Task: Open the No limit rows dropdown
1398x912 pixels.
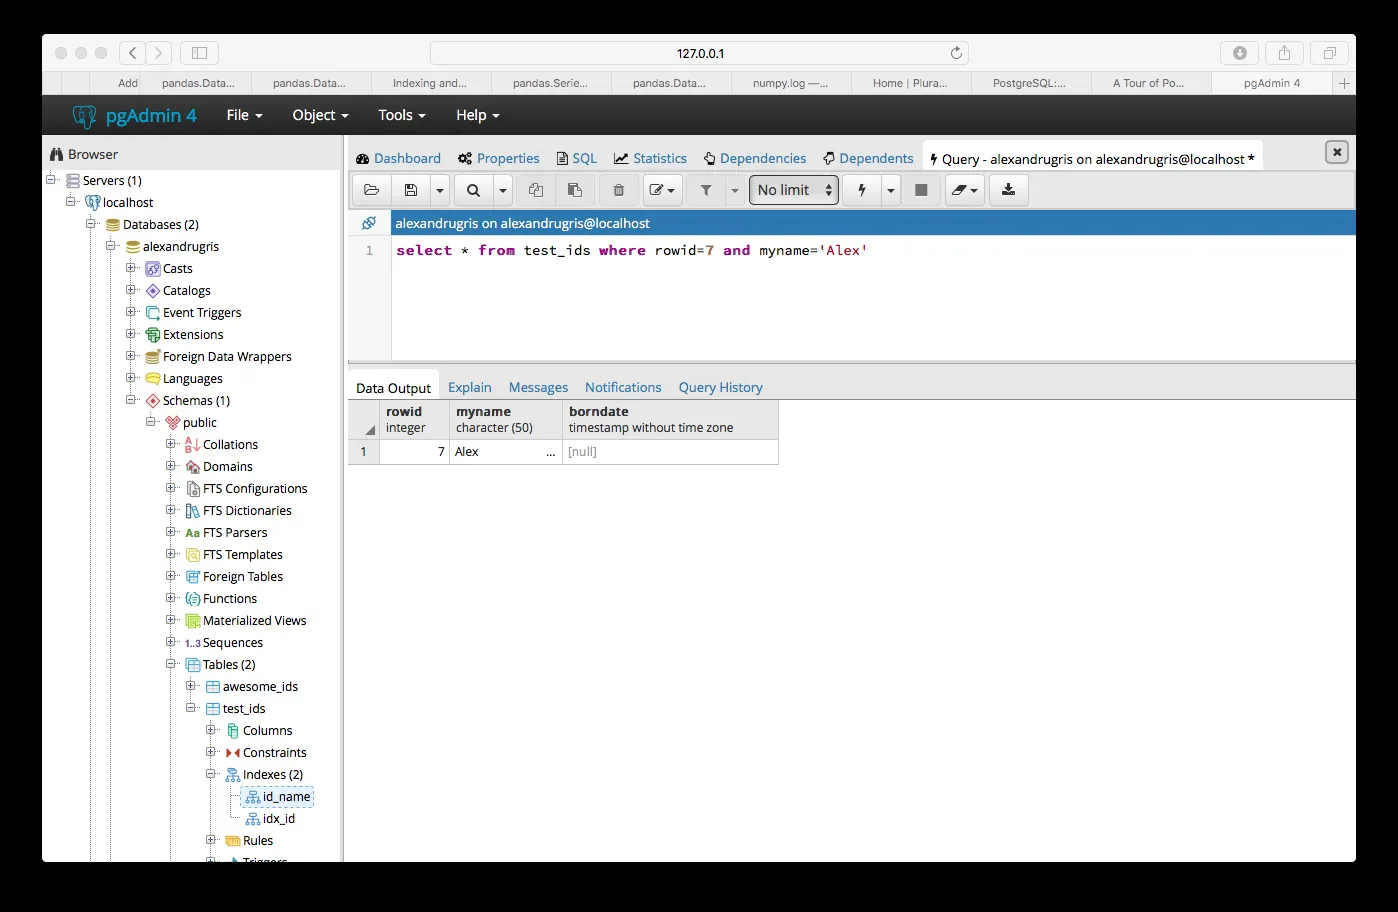Action: click(794, 190)
